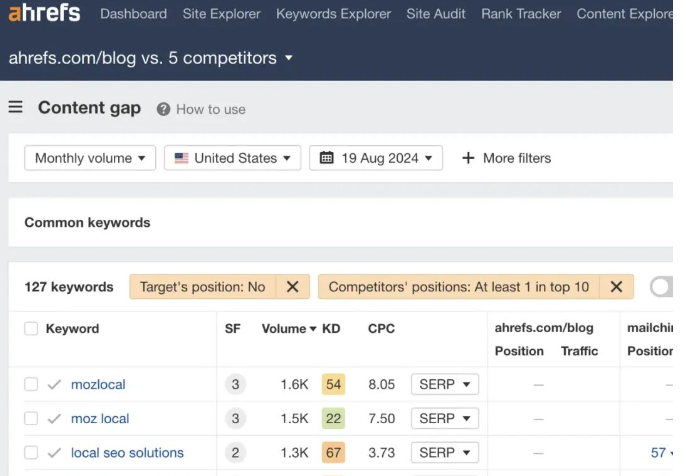Open the hamburger sidebar menu
This screenshot has height=476, width=686.
tap(15, 108)
